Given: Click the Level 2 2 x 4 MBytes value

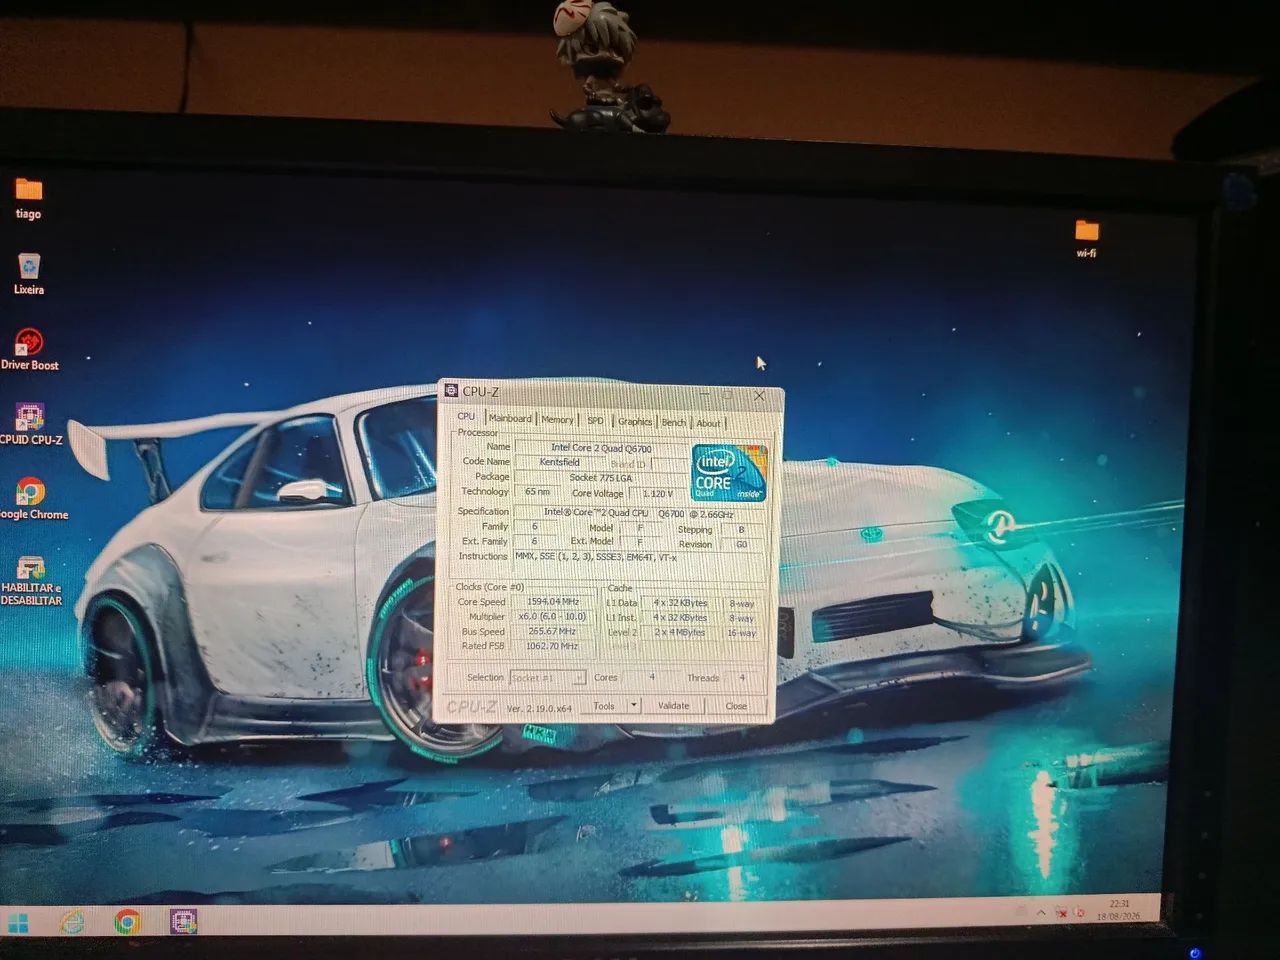Looking at the screenshot, I should point(680,632).
